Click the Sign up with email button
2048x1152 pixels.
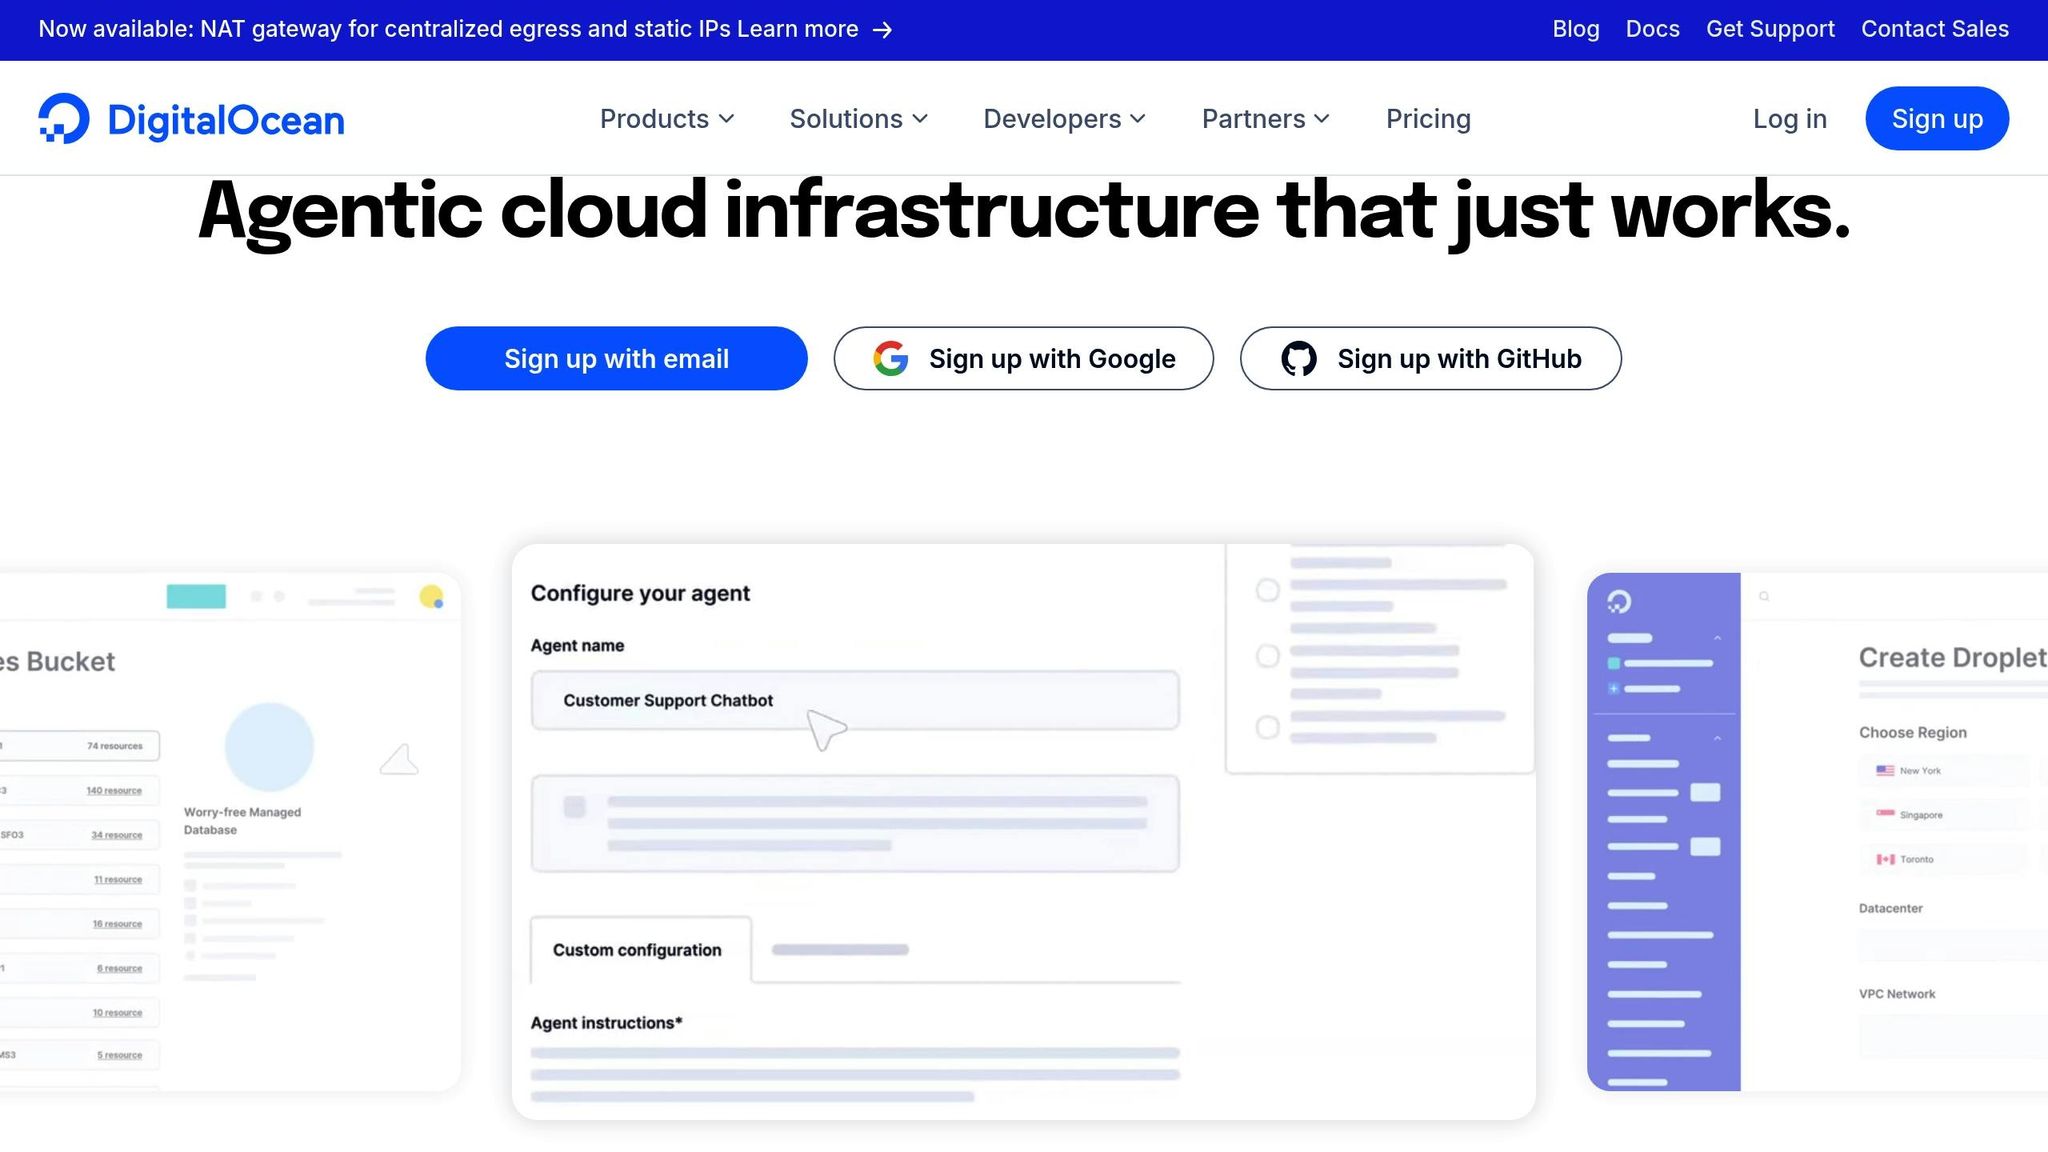[x=616, y=358]
